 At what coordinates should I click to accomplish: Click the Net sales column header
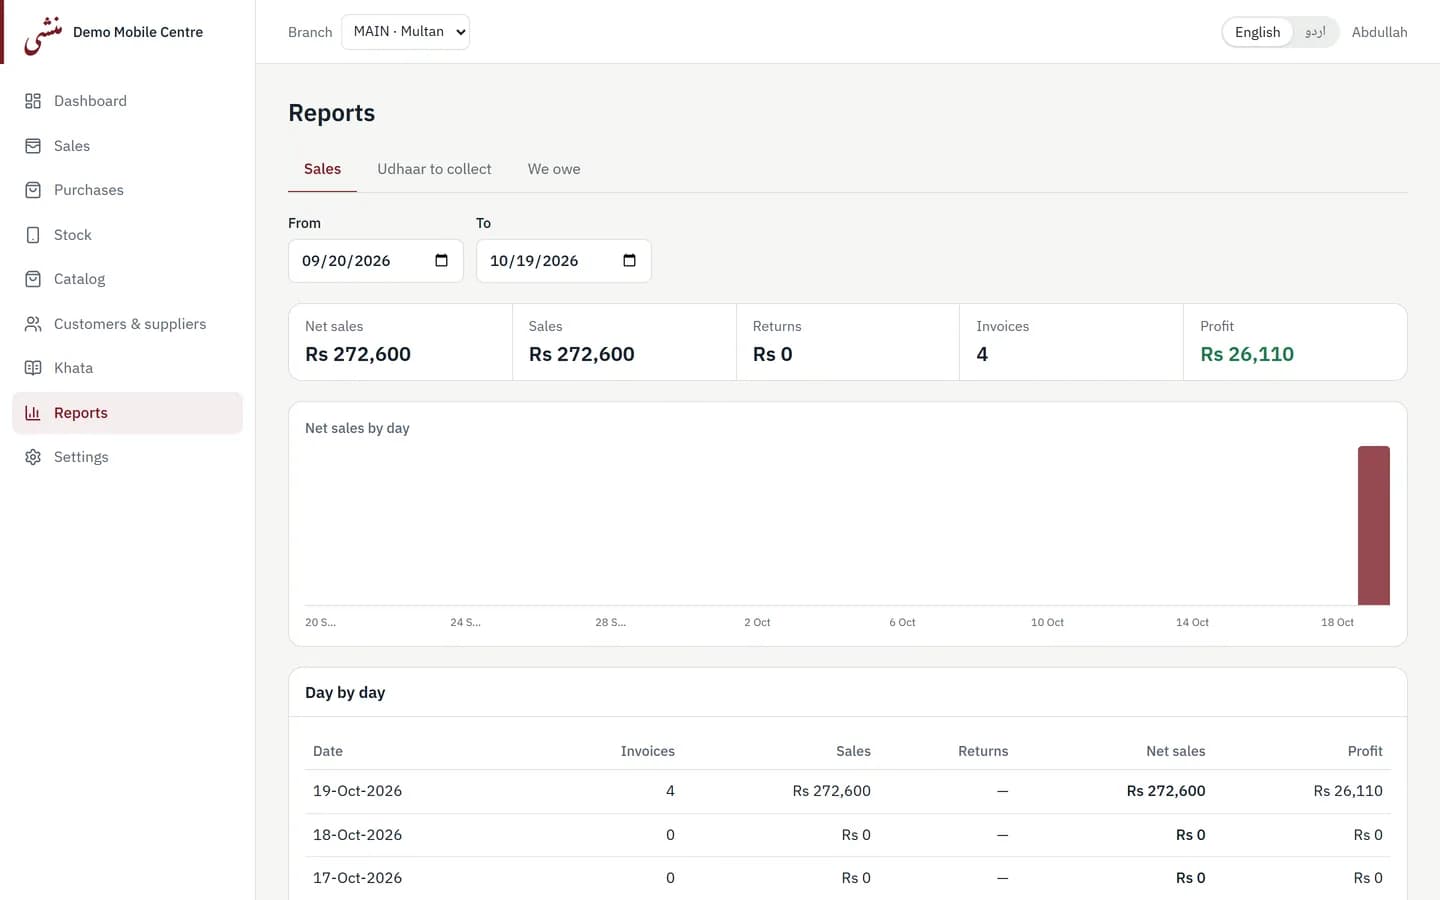click(1175, 751)
